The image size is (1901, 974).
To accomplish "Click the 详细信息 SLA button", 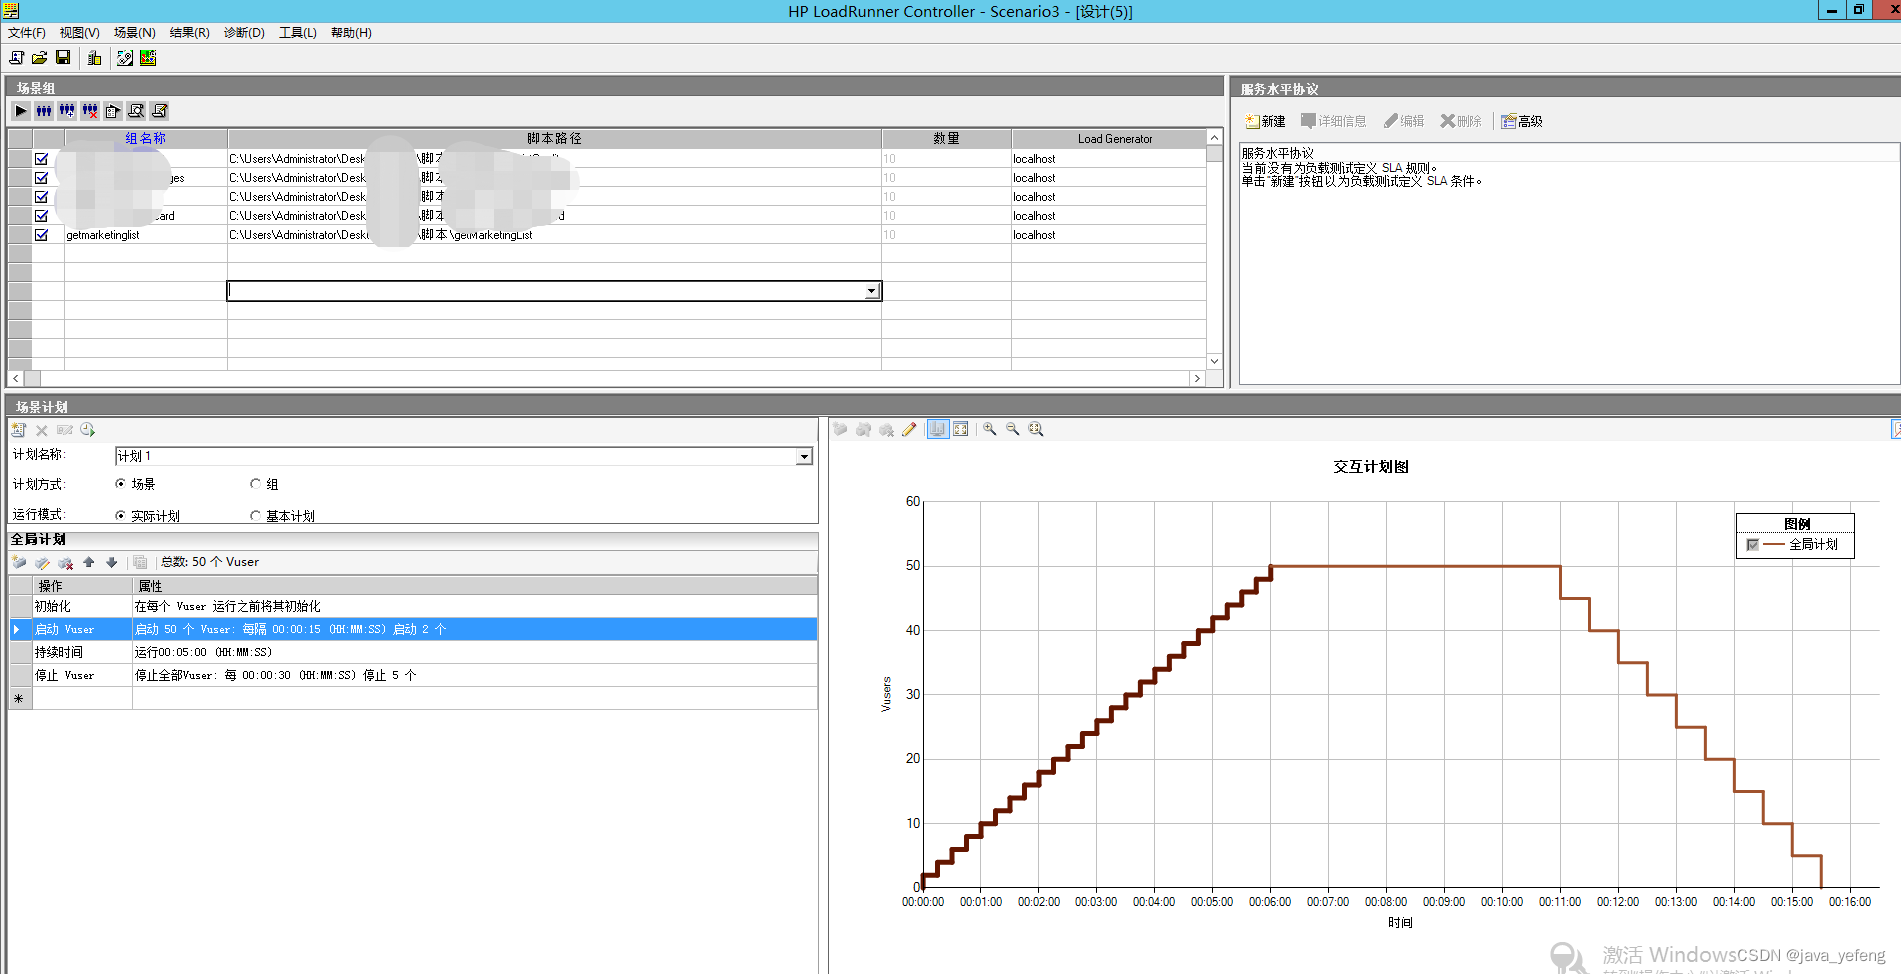I will point(1333,121).
